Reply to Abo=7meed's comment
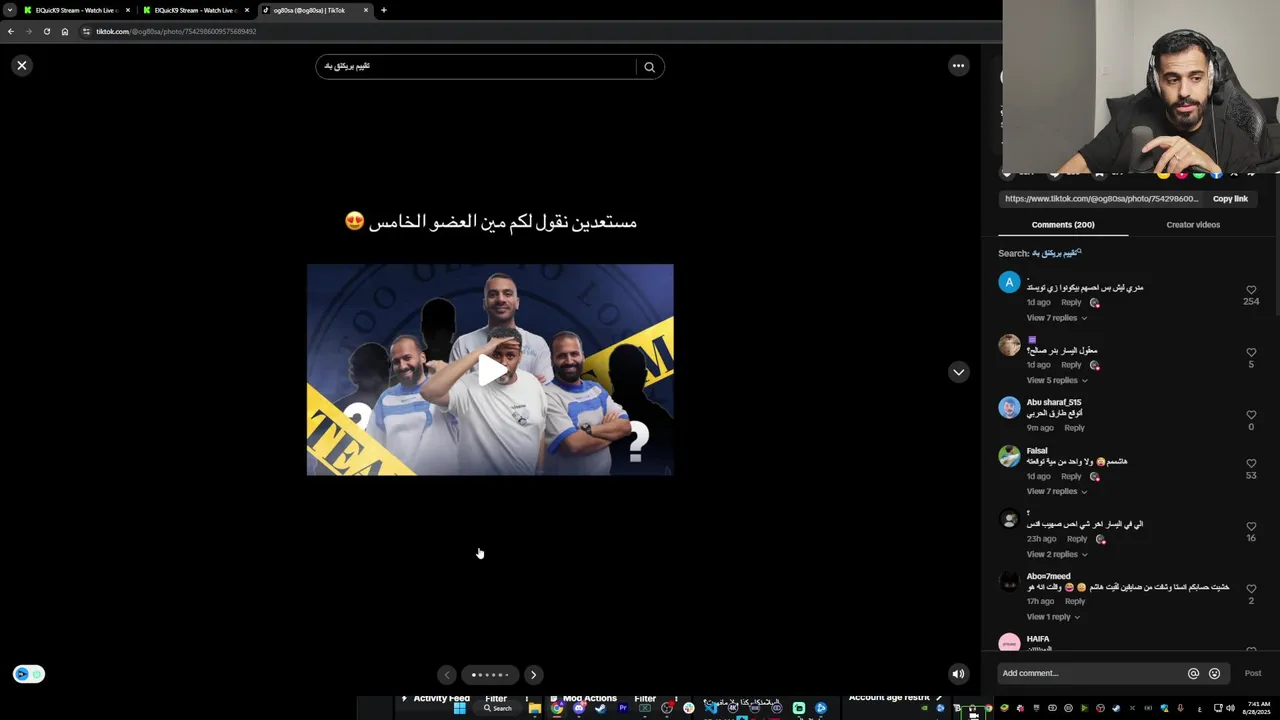 pyautogui.click(x=1075, y=601)
